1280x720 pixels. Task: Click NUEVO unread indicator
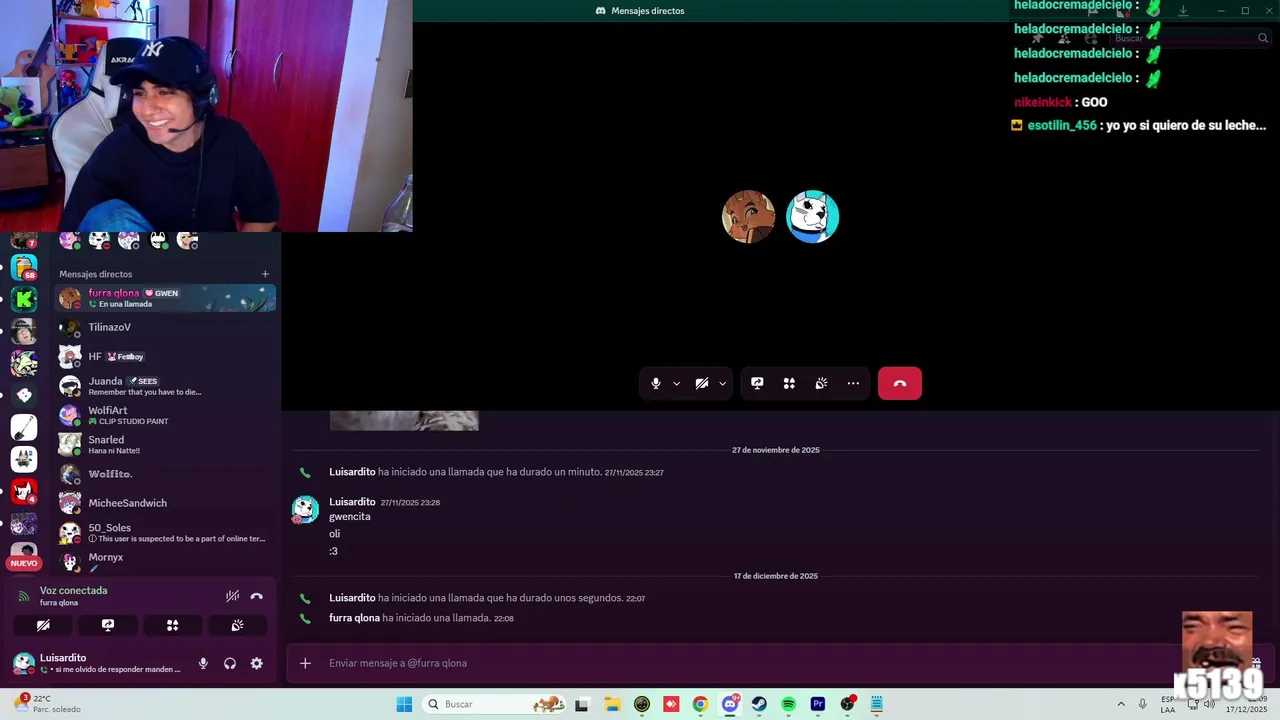24,563
